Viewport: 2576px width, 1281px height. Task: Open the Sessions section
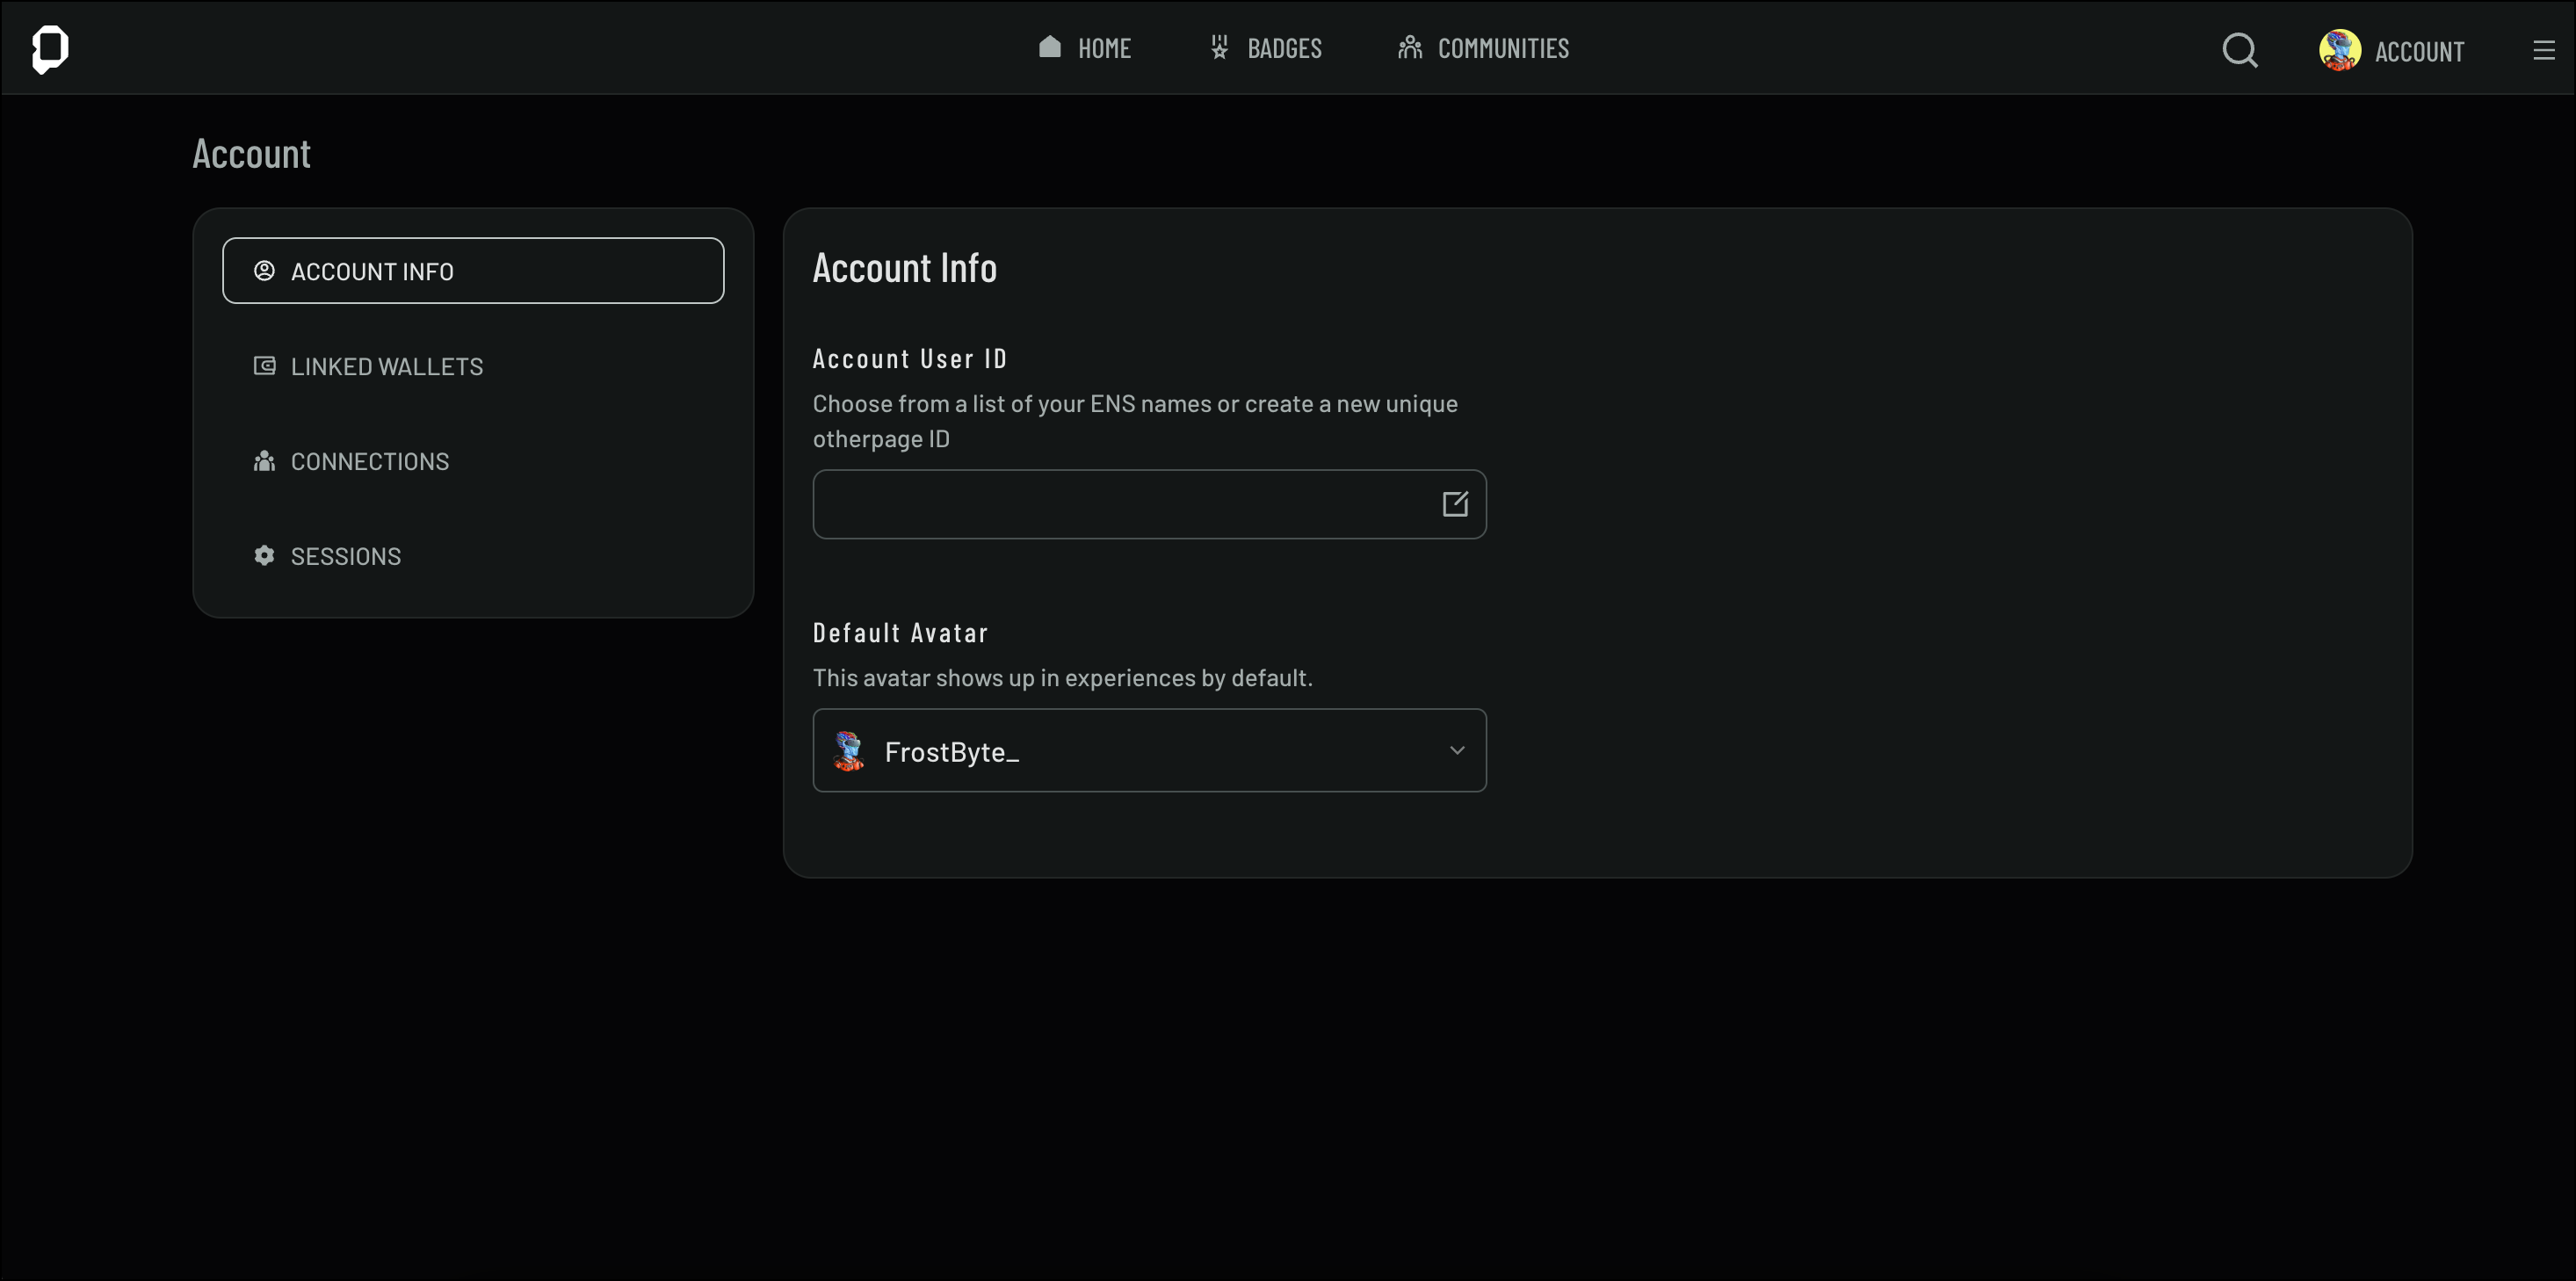345,557
